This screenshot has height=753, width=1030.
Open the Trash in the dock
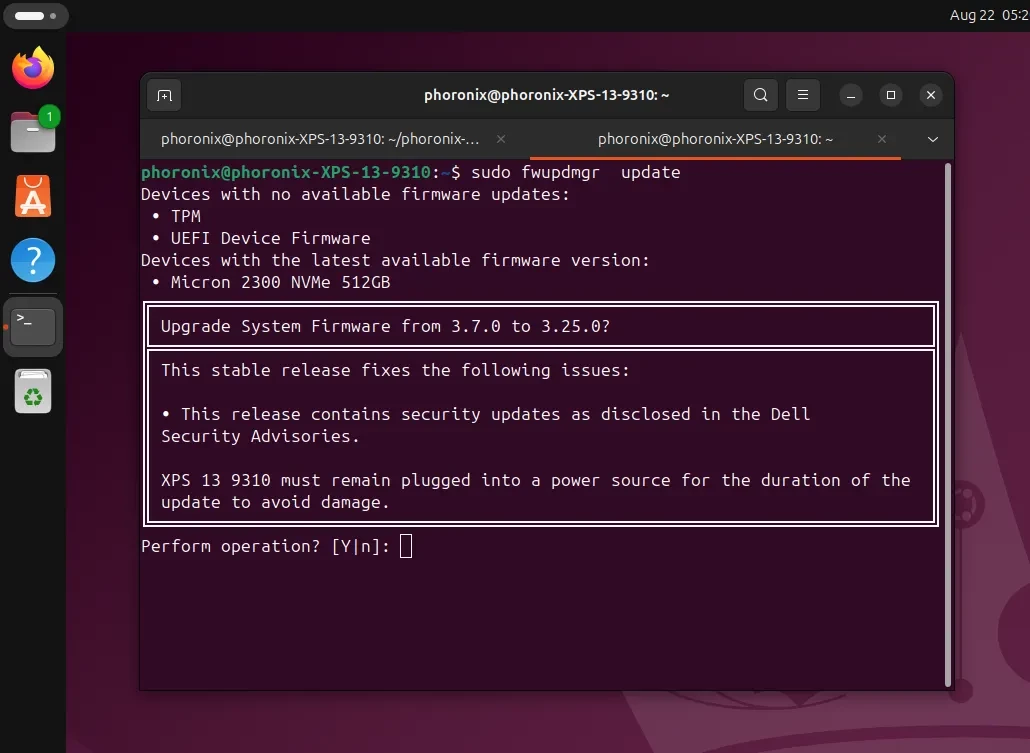[x=33, y=392]
